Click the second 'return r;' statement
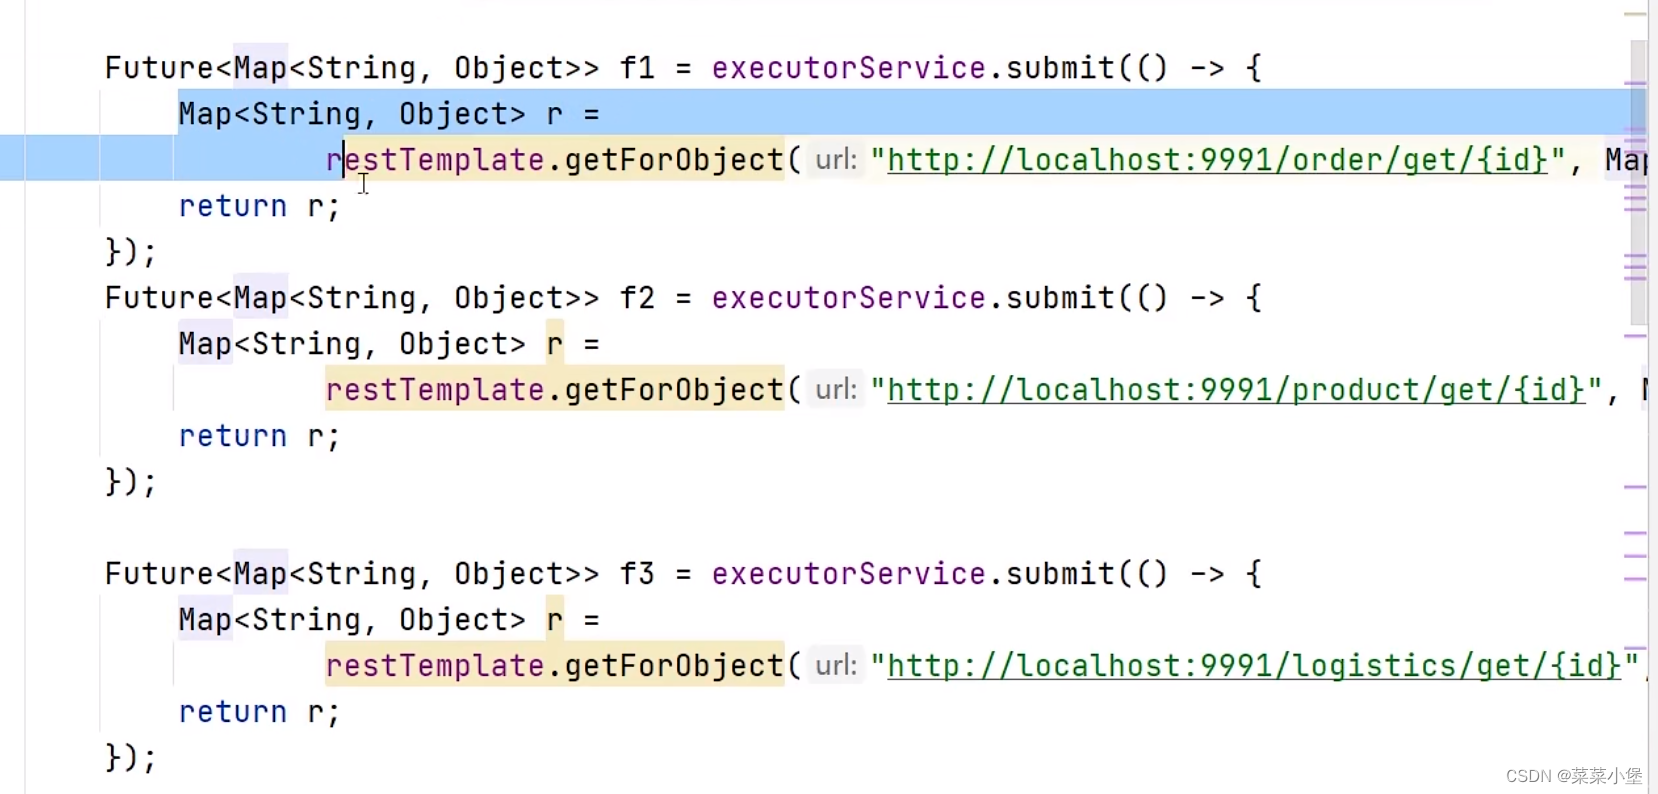This screenshot has width=1658, height=794. [259, 436]
